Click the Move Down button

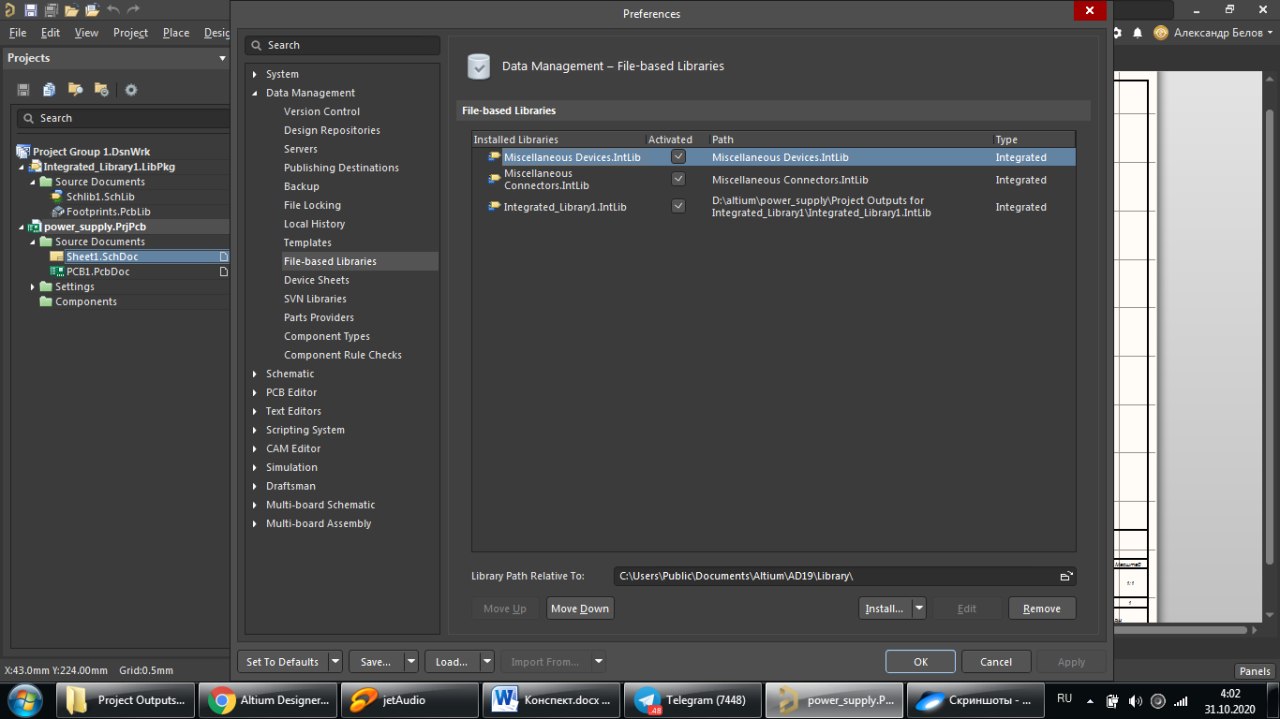tap(580, 608)
